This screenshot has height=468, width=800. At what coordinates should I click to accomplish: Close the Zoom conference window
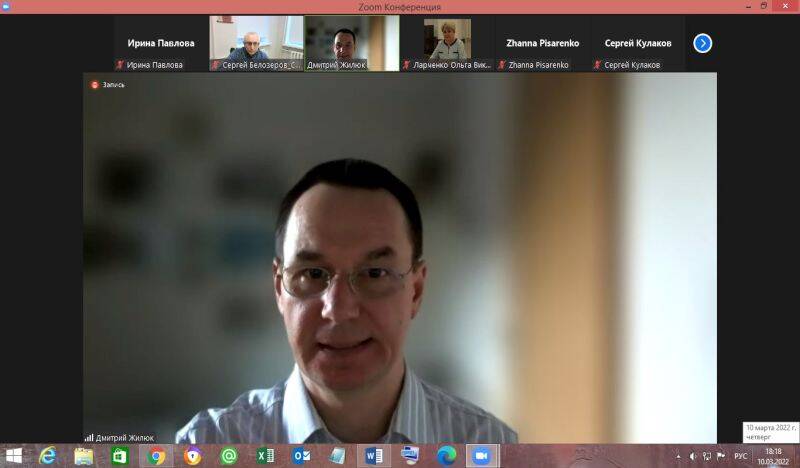click(786, 6)
